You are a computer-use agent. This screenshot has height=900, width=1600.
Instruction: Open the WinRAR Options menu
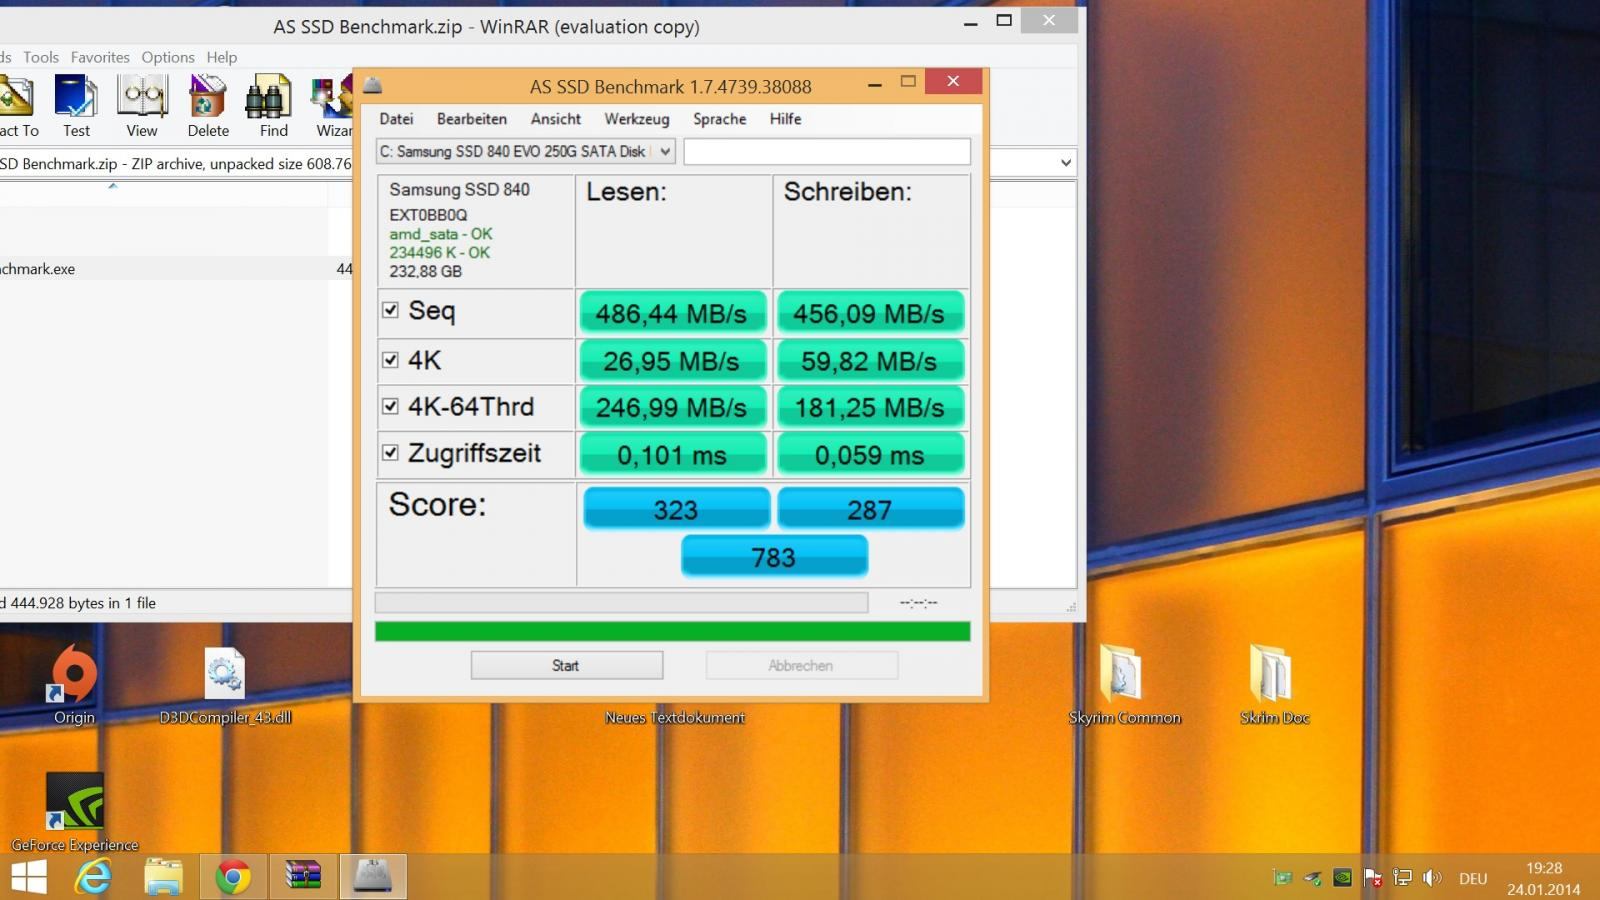click(168, 57)
